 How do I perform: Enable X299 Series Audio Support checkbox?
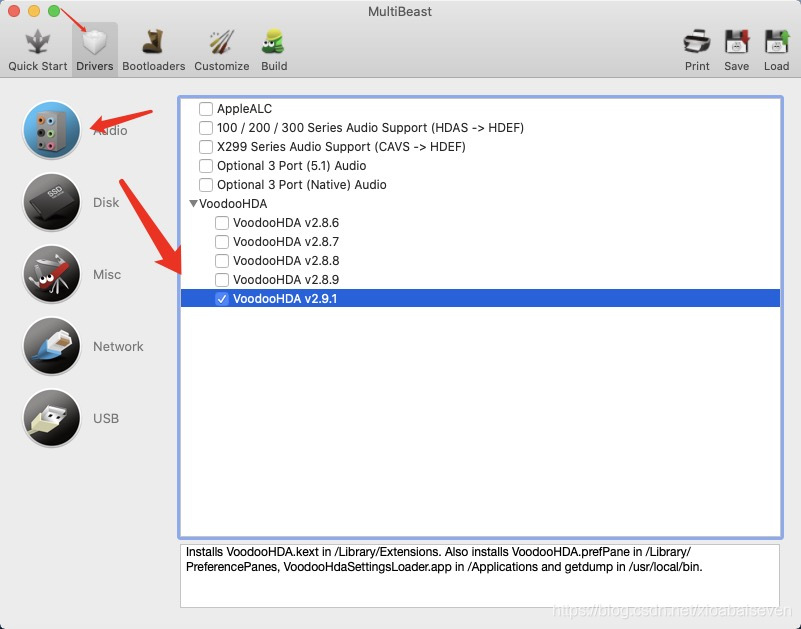[x=206, y=147]
